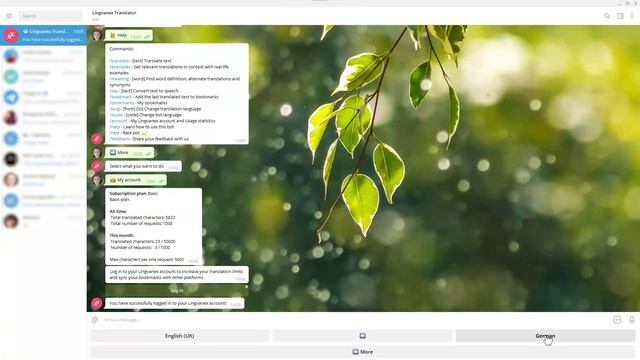Click the Lingvanex avatar in the chat list
Screen dimensions: 640x360
pyautogui.click(x=11, y=36)
